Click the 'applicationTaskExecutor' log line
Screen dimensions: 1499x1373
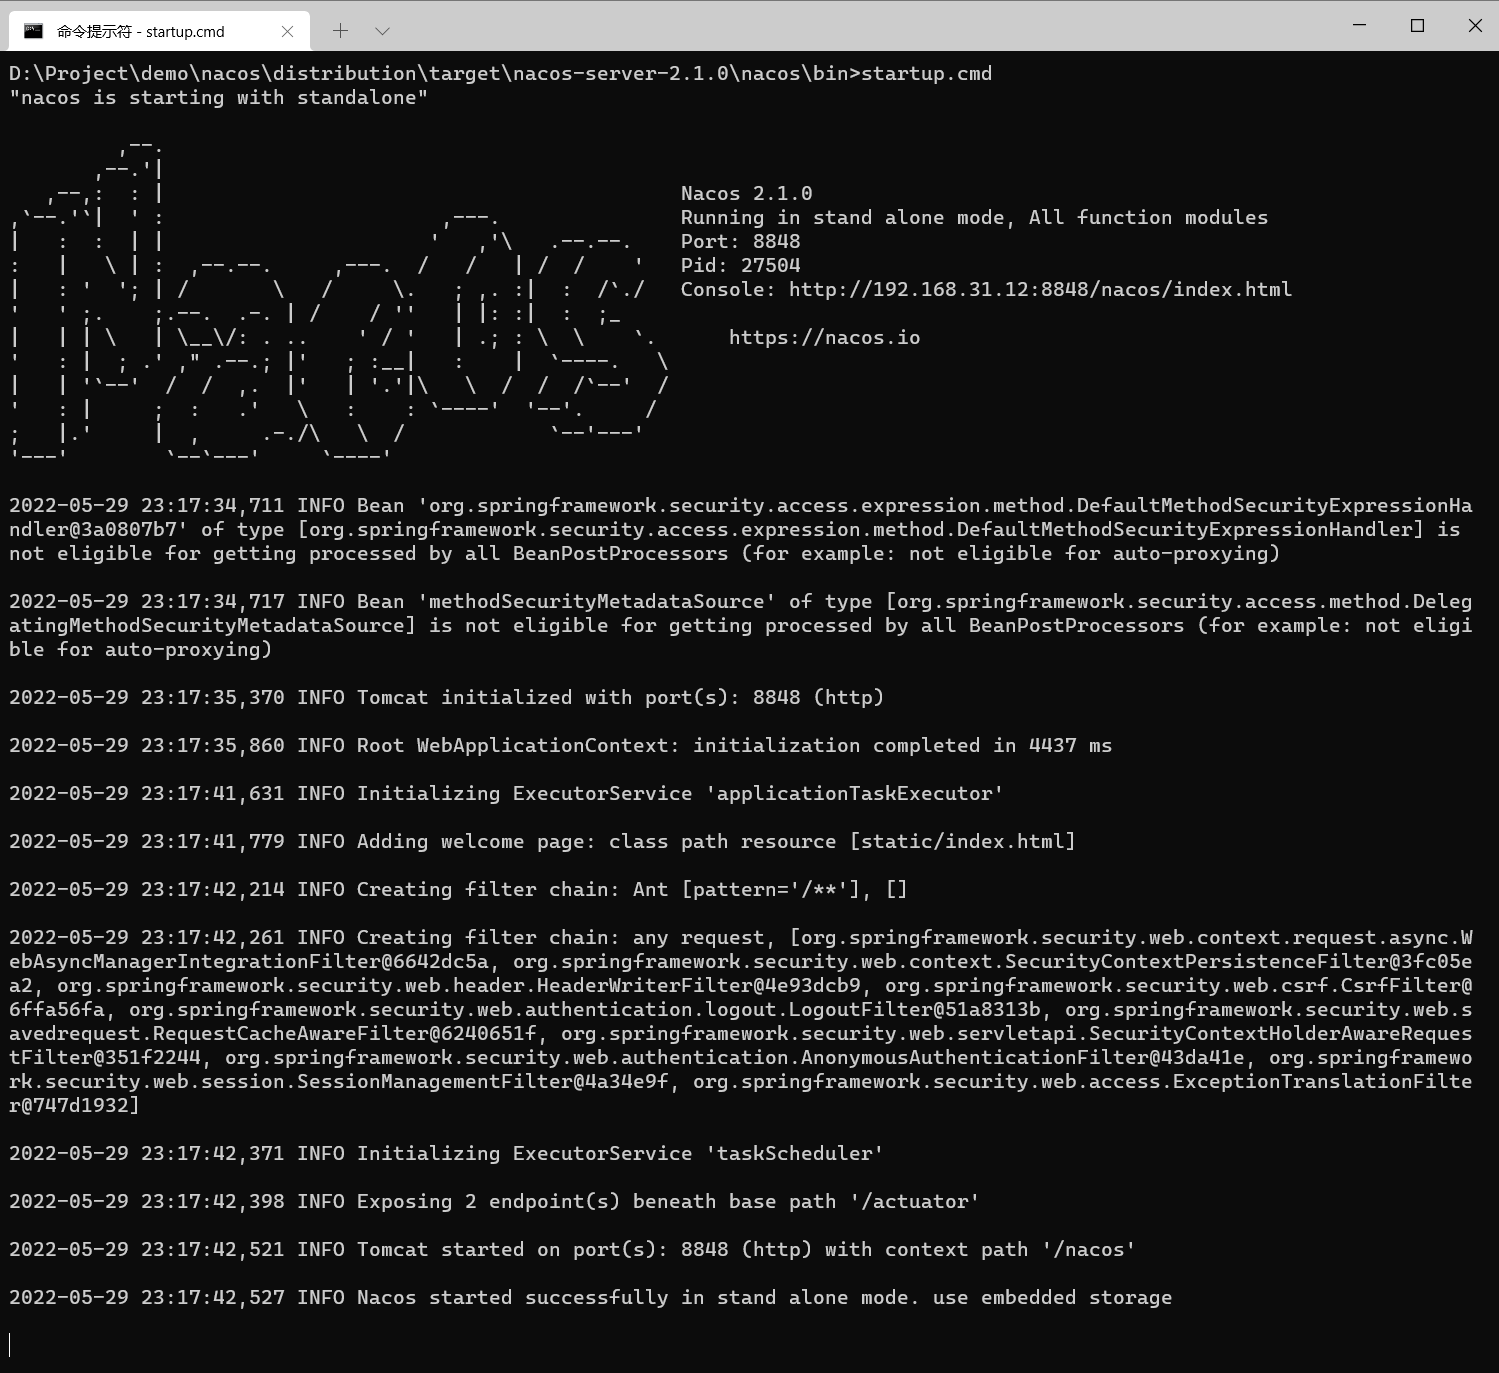pyautogui.click(x=506, y=794)
